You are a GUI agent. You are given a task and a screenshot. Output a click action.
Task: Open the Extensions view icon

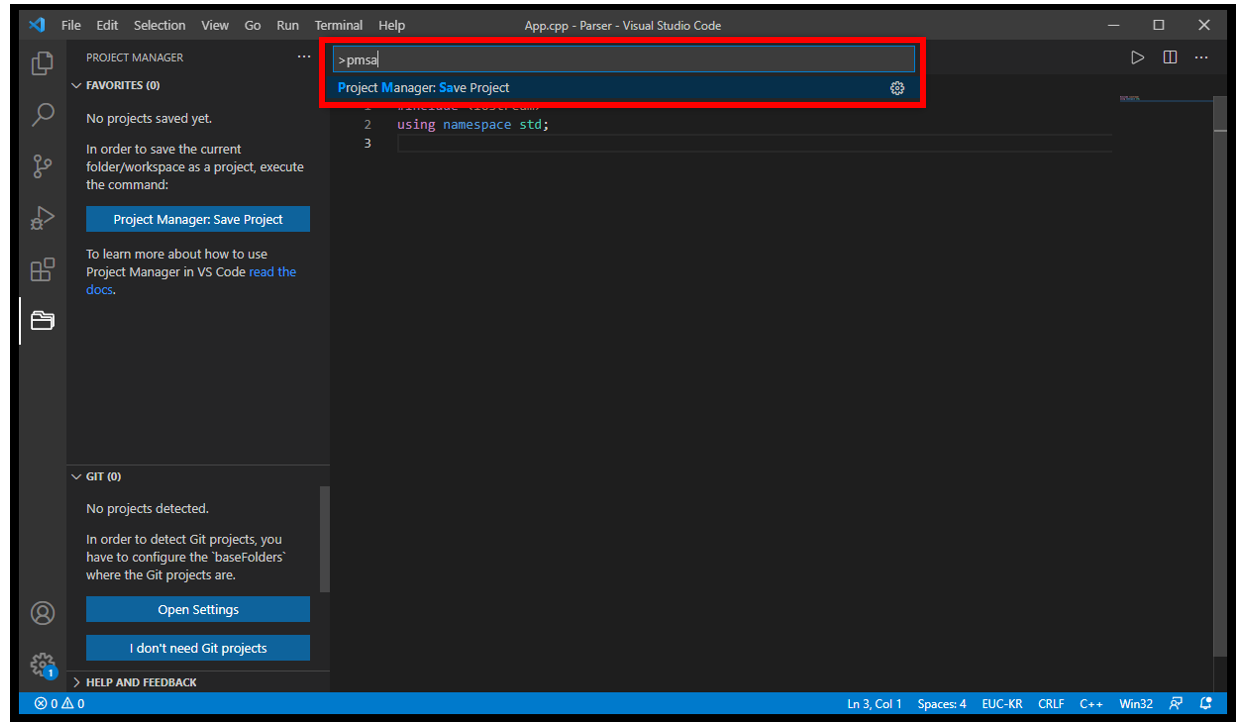[42, 269]
